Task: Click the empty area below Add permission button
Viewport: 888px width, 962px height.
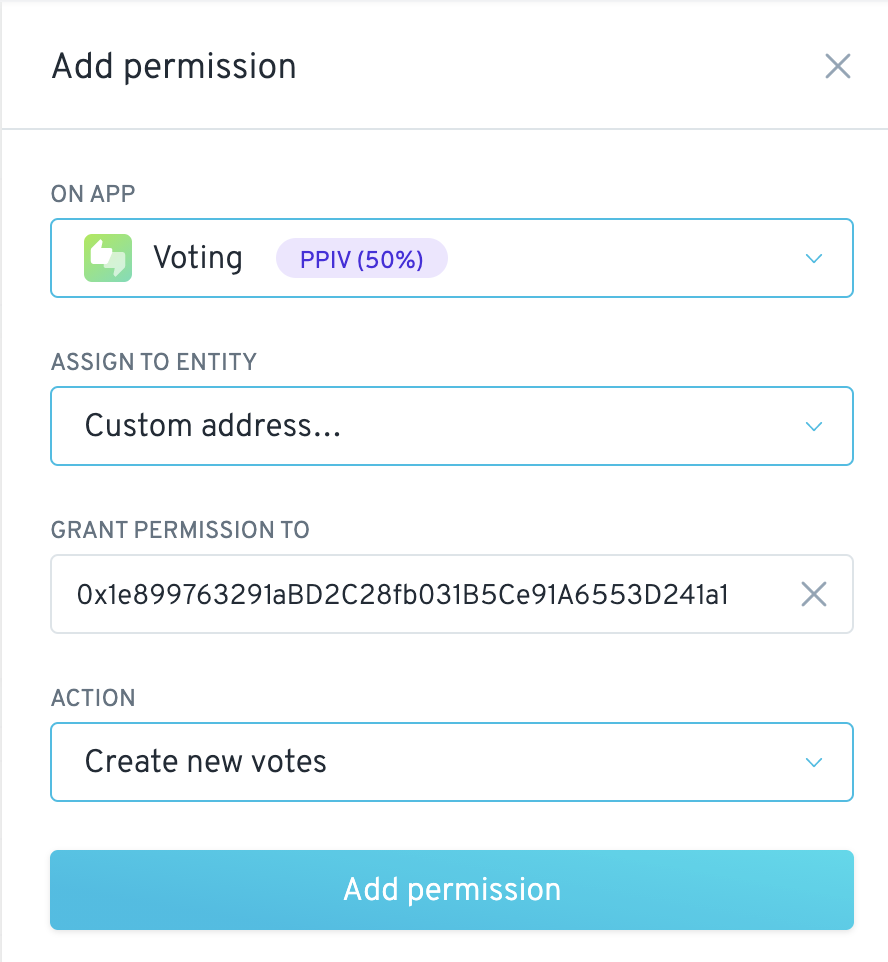Action: pos(452,947)
